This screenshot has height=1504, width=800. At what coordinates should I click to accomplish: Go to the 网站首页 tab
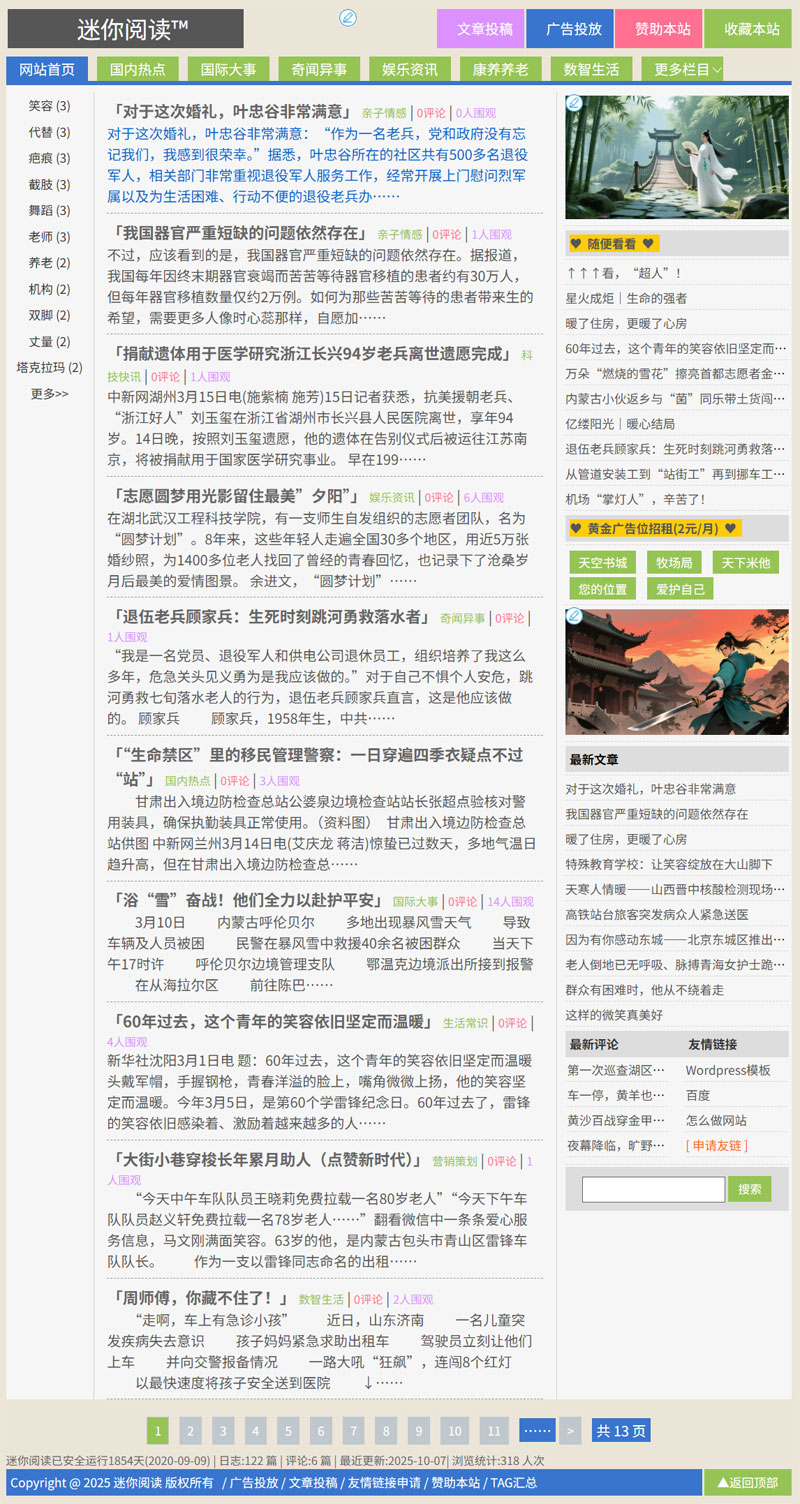click(47, 69)
